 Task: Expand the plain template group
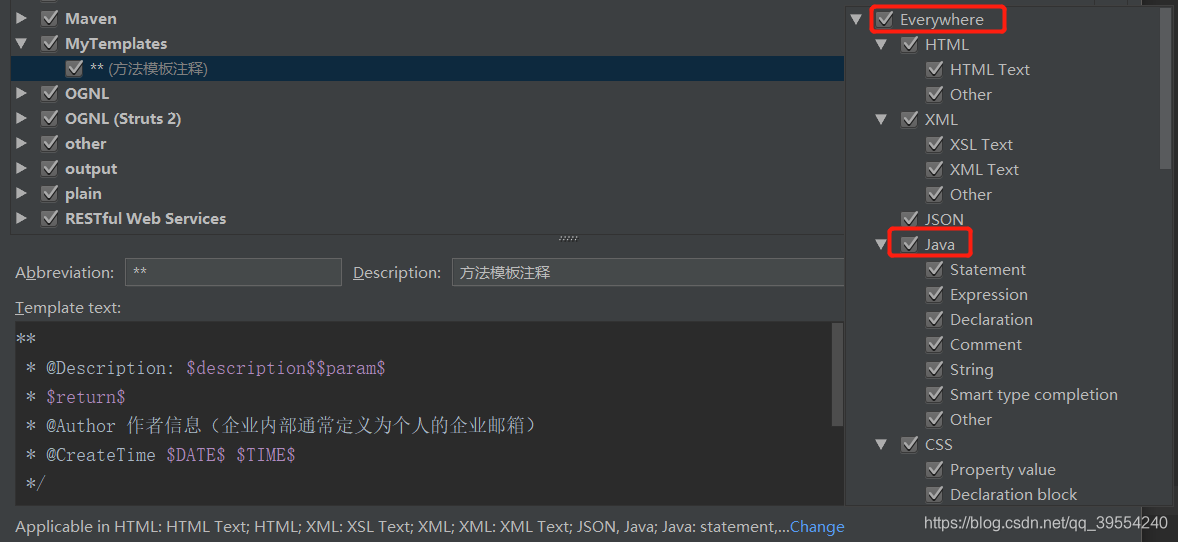coord(21,193)
